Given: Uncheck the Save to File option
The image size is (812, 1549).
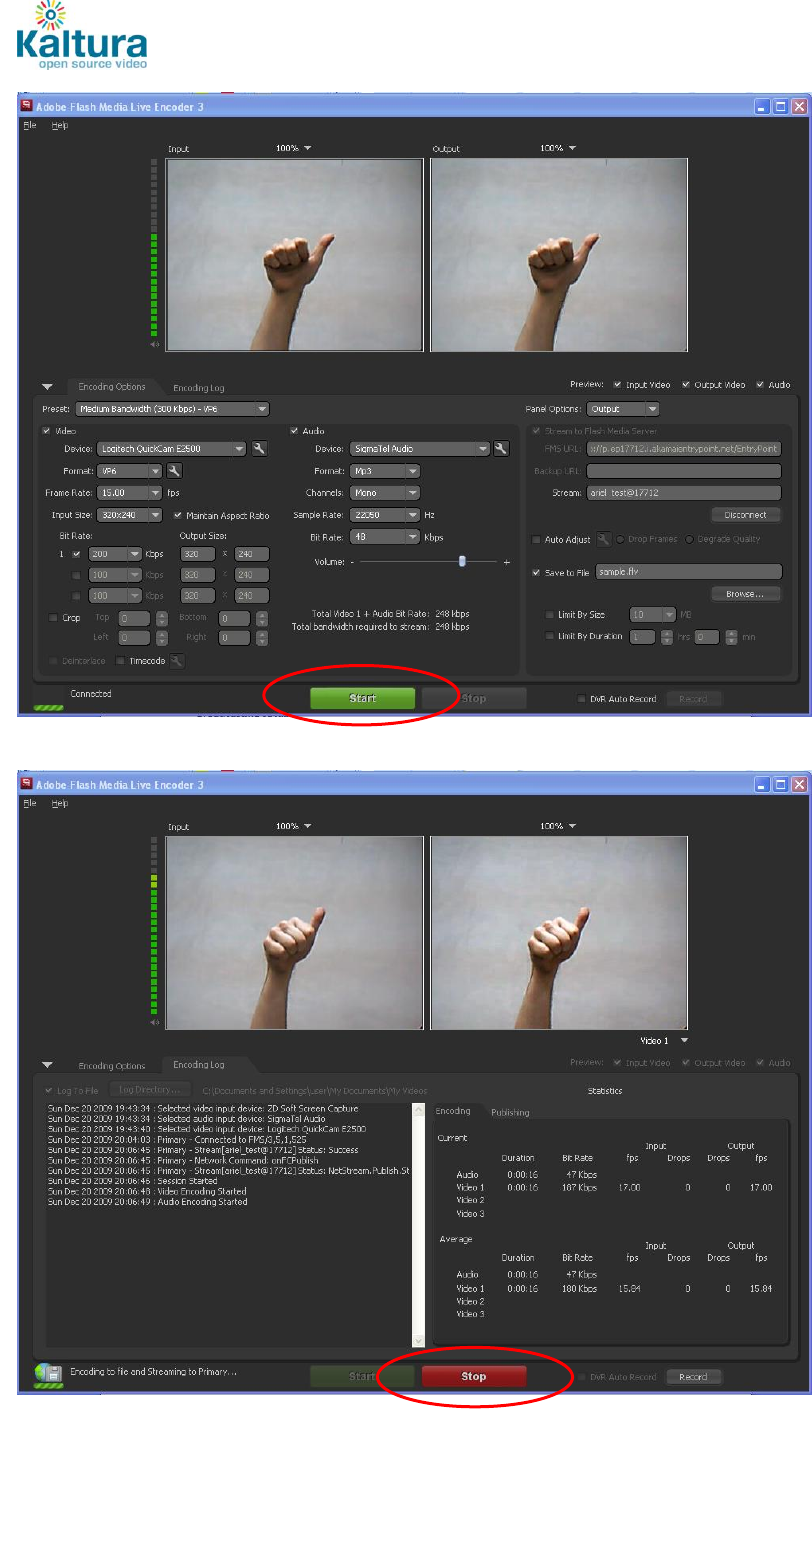Looking at the screenshot, I should 536,573.
